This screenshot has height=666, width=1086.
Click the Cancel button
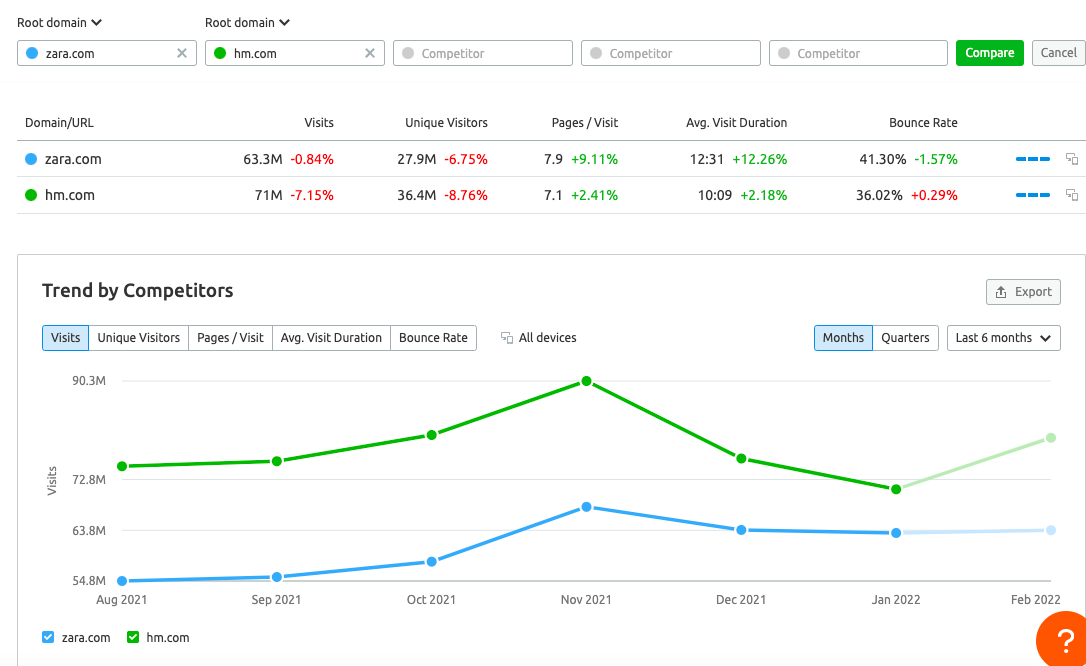[1058, 52]
